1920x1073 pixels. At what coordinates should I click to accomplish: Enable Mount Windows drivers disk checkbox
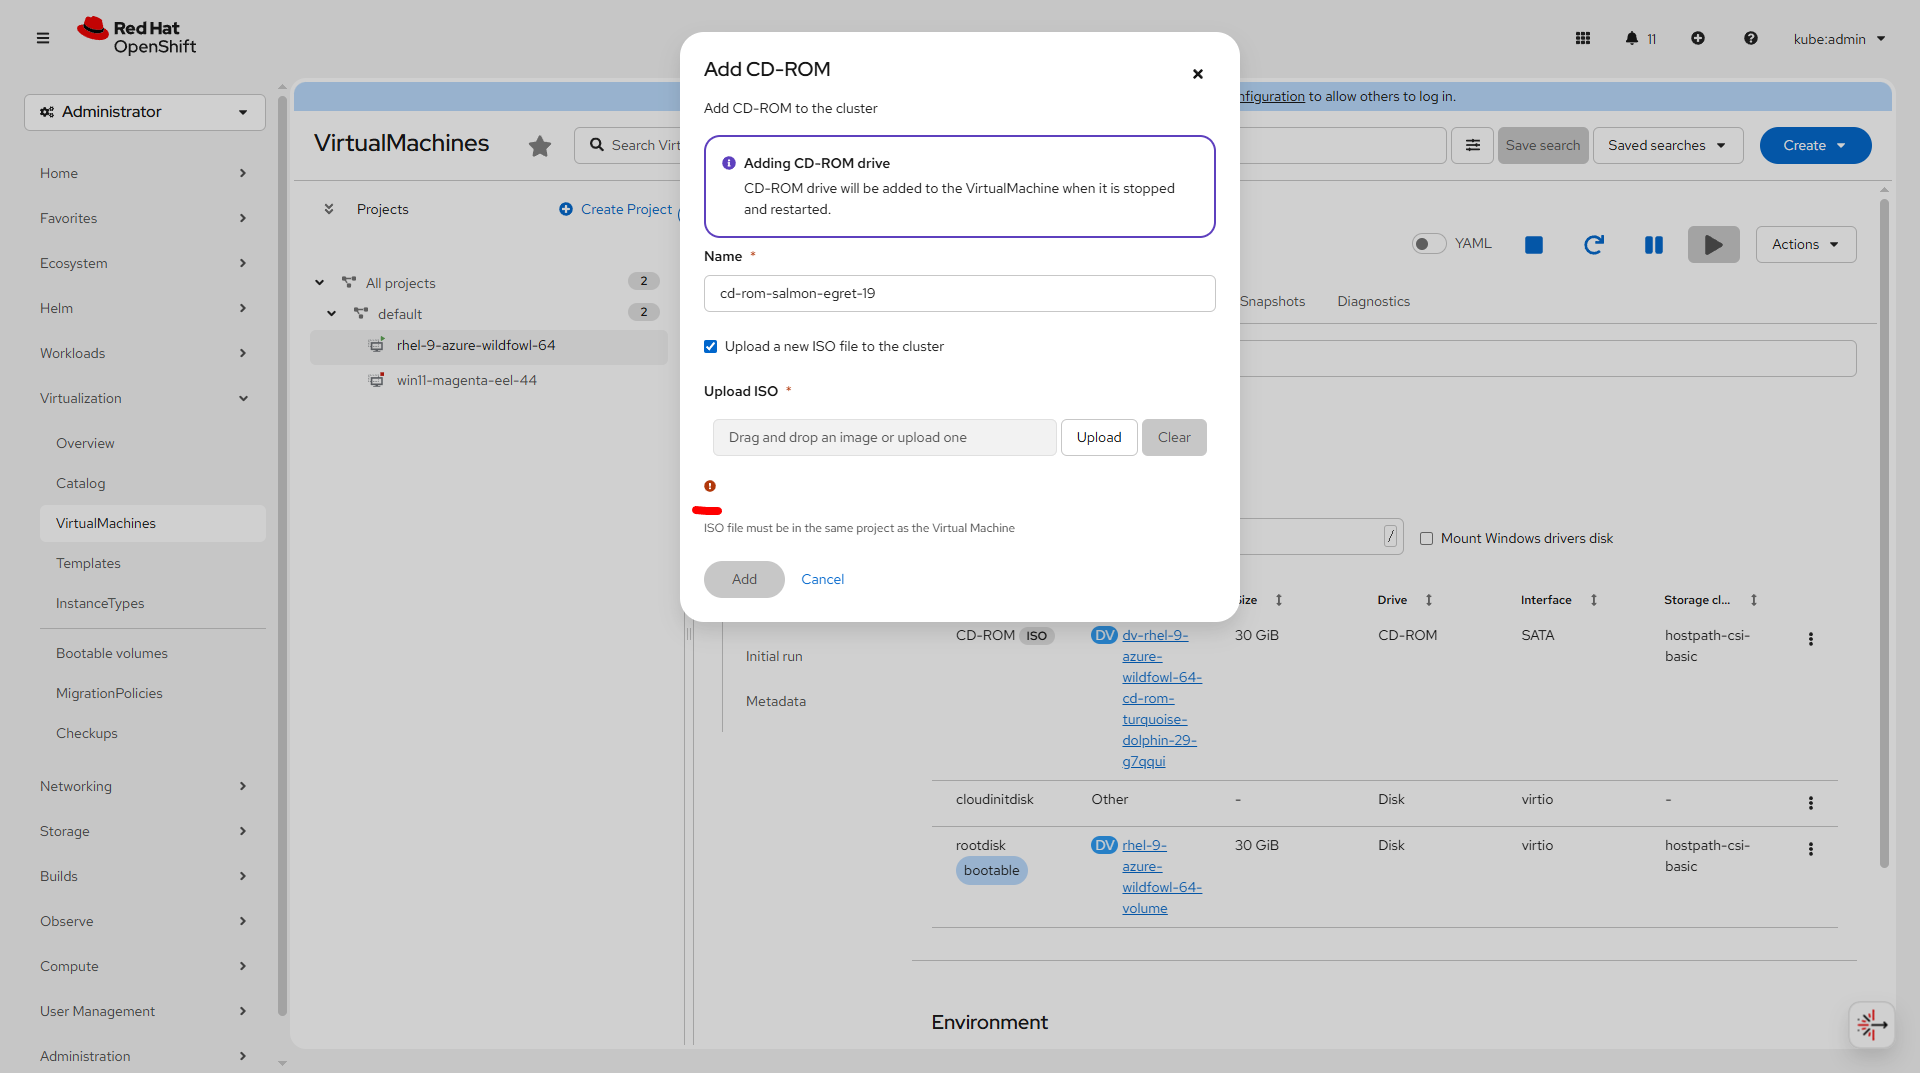(x=1427, y=539)
